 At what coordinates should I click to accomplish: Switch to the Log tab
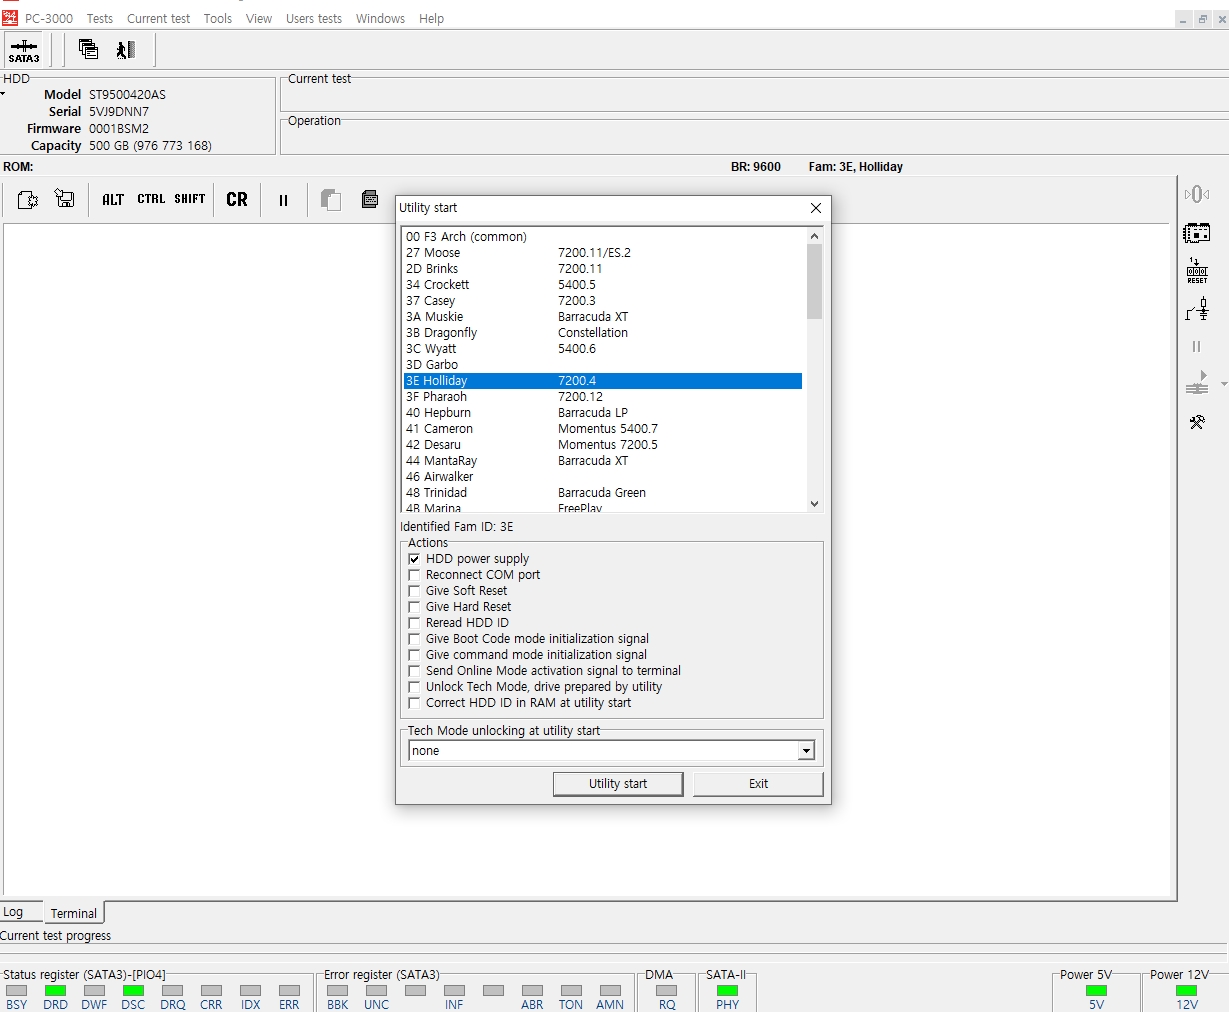click(13, 912)
